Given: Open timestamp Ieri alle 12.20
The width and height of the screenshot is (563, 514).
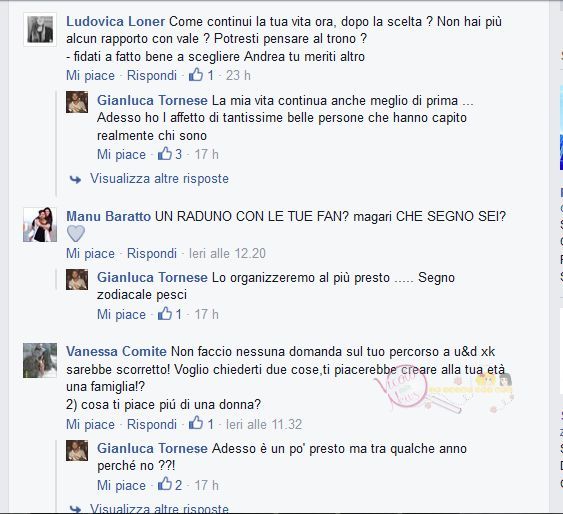Looking at the screenshot, I should tap(227, 253).
